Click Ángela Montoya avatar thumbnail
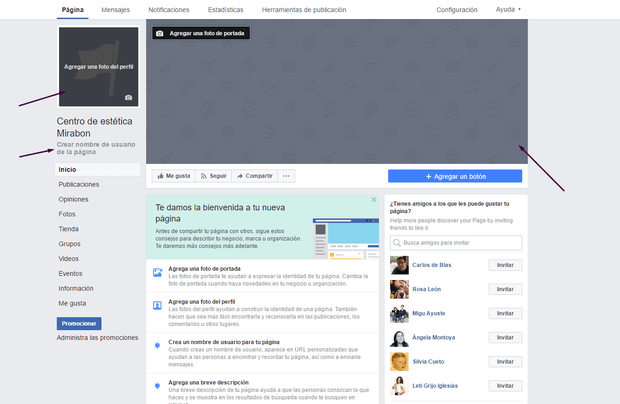 pos(399,337)
